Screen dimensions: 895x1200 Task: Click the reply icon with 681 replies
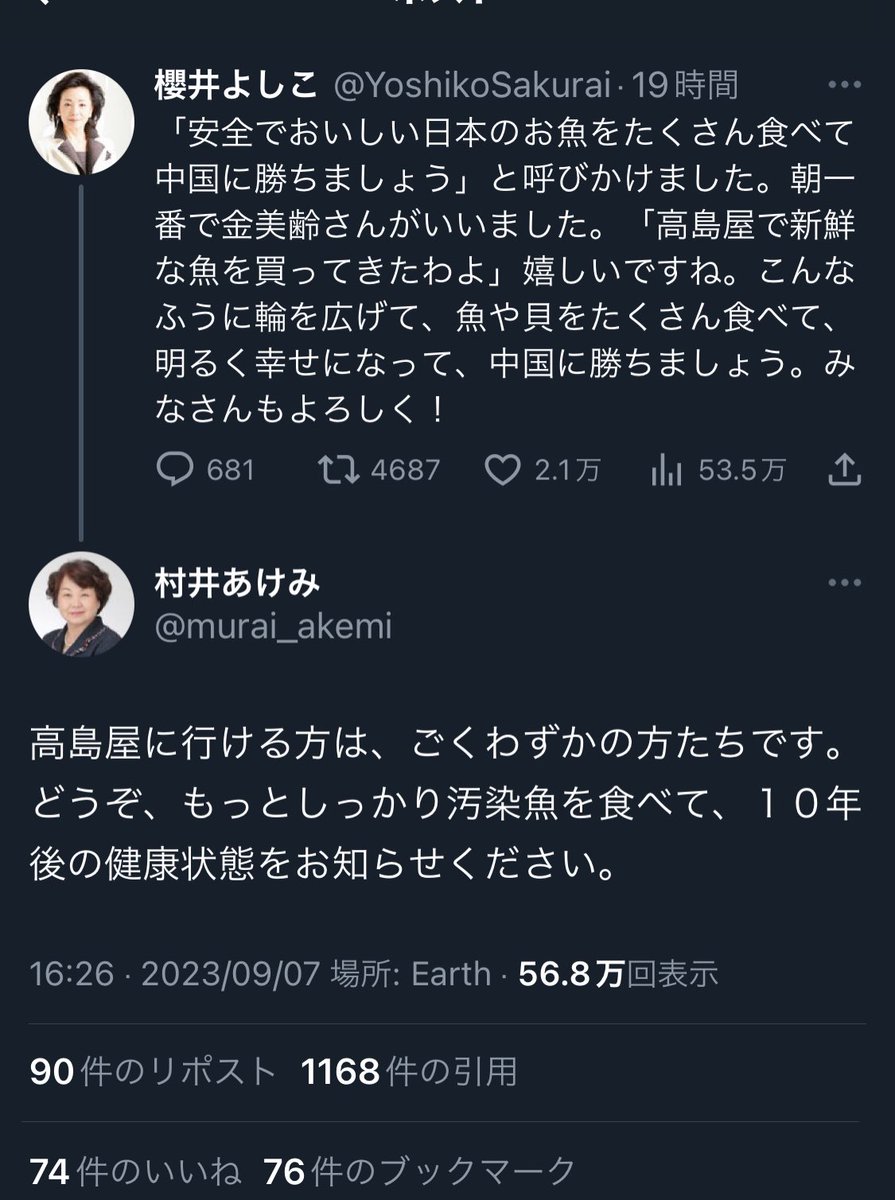tap(175, 468)
